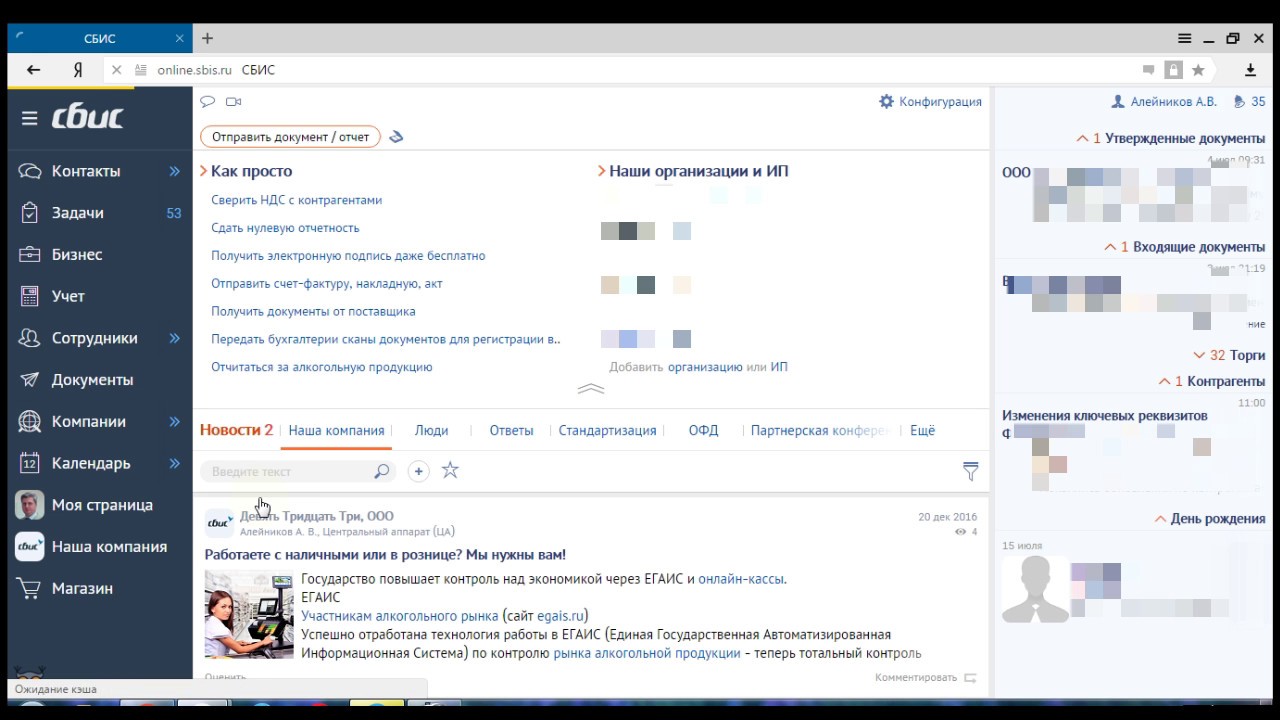This screenshot has height=720, width=1280.
Task: Switch to the Наша компания tab
Action: pyautogui.click(x=336, y=430)
